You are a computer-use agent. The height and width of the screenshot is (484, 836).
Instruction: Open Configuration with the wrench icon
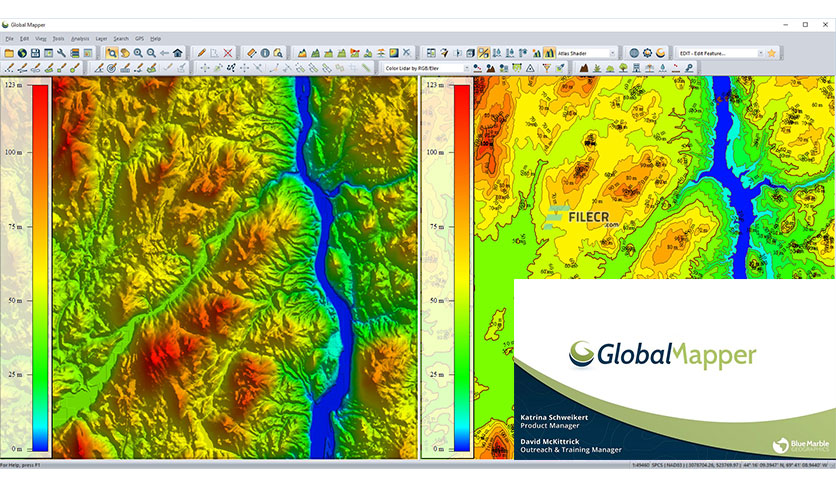[x=61, y=52]
